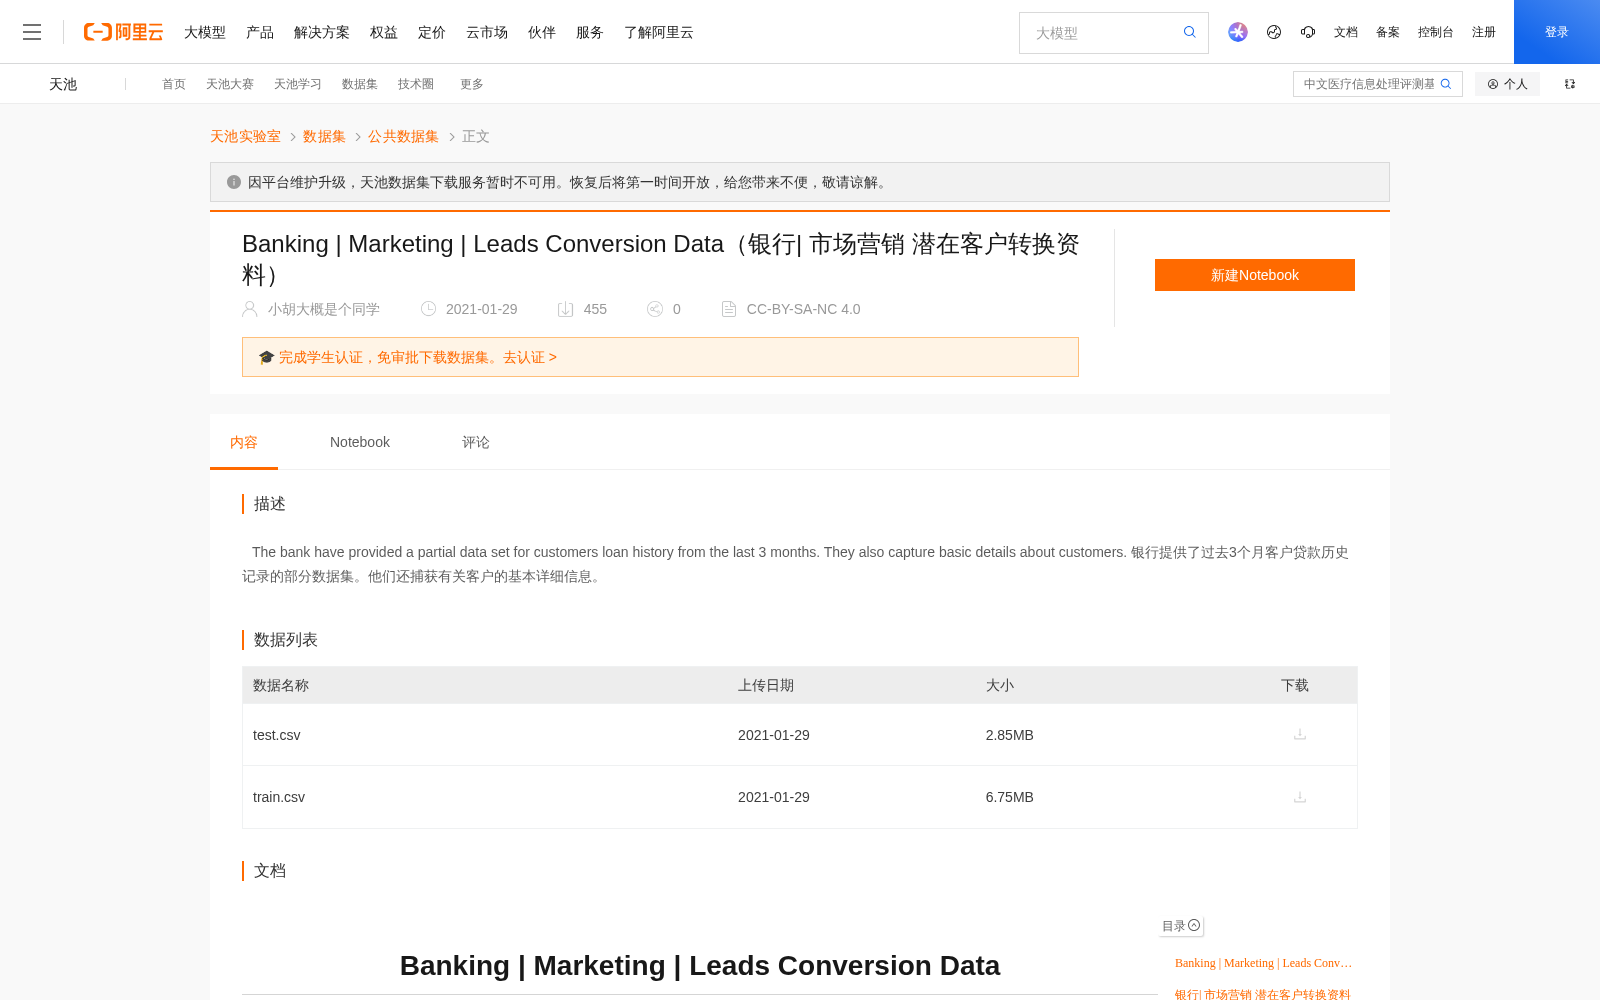
Task: Click the 新建Notebook button
Action: coord(1255,275)
